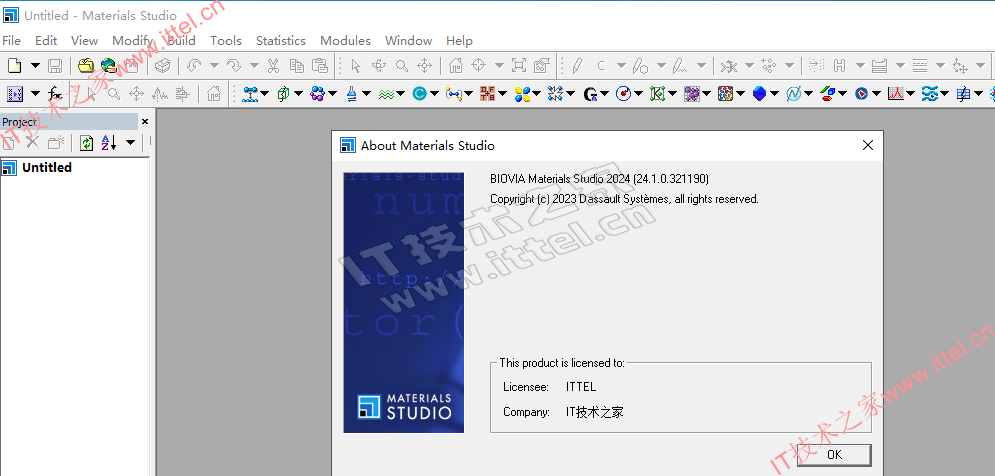Expand the sort options dropdown in Project panel

coord(130,143)
